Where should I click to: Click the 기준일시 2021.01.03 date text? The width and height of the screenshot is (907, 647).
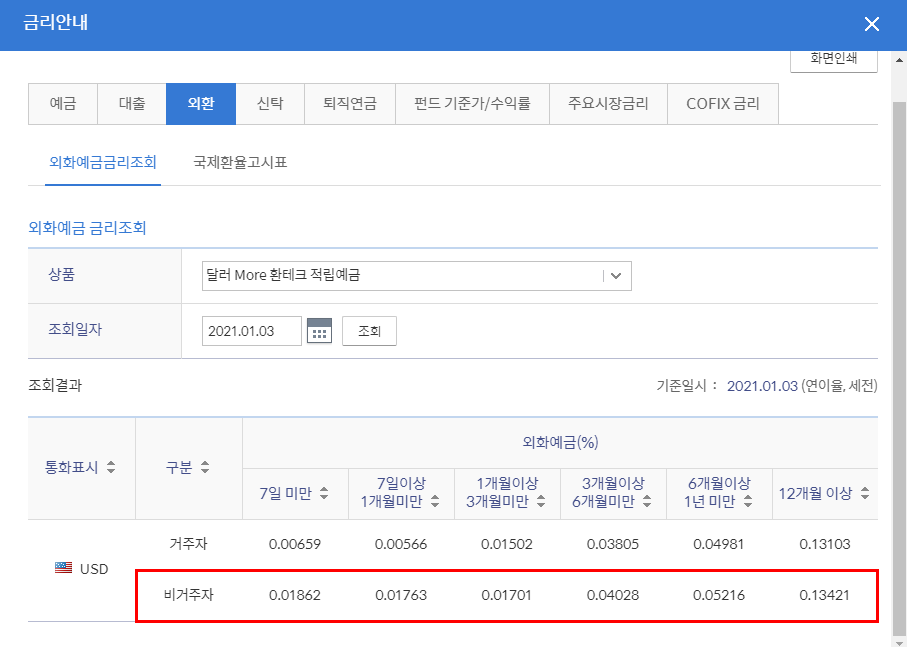tap(762, 386)
